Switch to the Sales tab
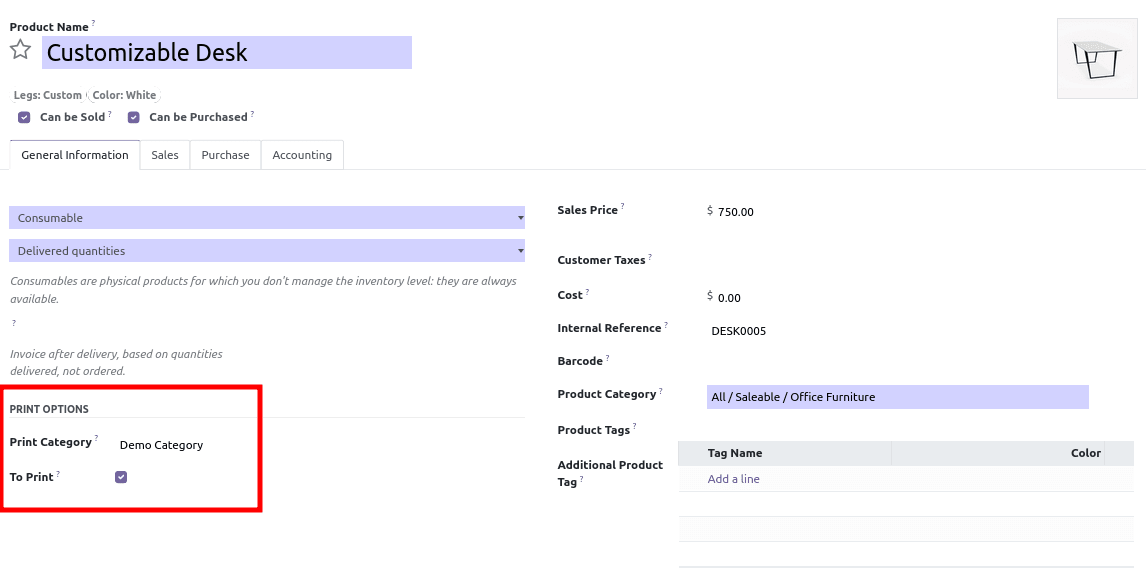The image size is (1146, 572). [x=165, y=155]
